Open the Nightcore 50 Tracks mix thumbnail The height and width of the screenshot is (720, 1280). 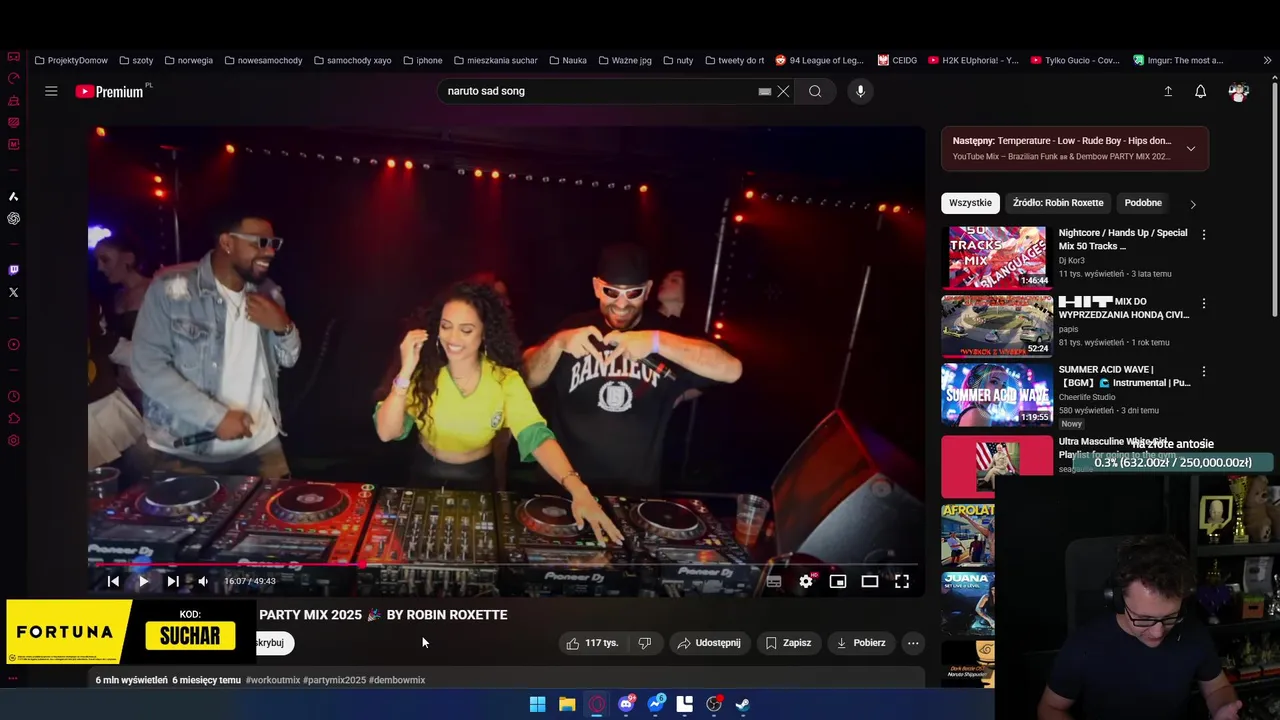click(997, 257)
